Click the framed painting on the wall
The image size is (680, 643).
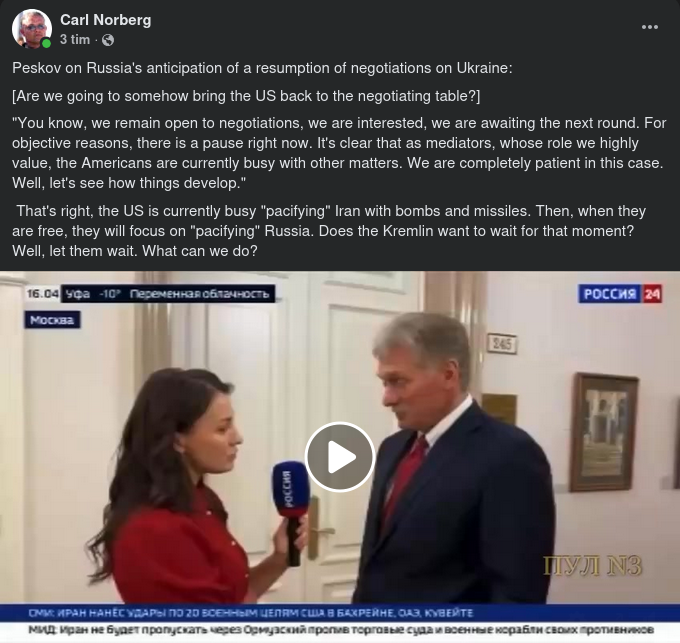pyautogui.click(x=605, y=432)
